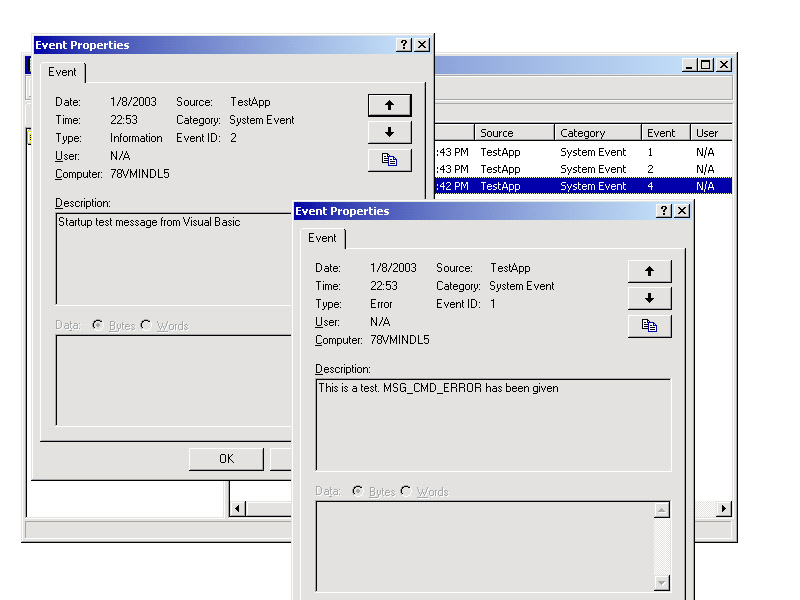Open the Event tab in the Information event dialog
800x600 pixels.
click(x=62, y=72)
